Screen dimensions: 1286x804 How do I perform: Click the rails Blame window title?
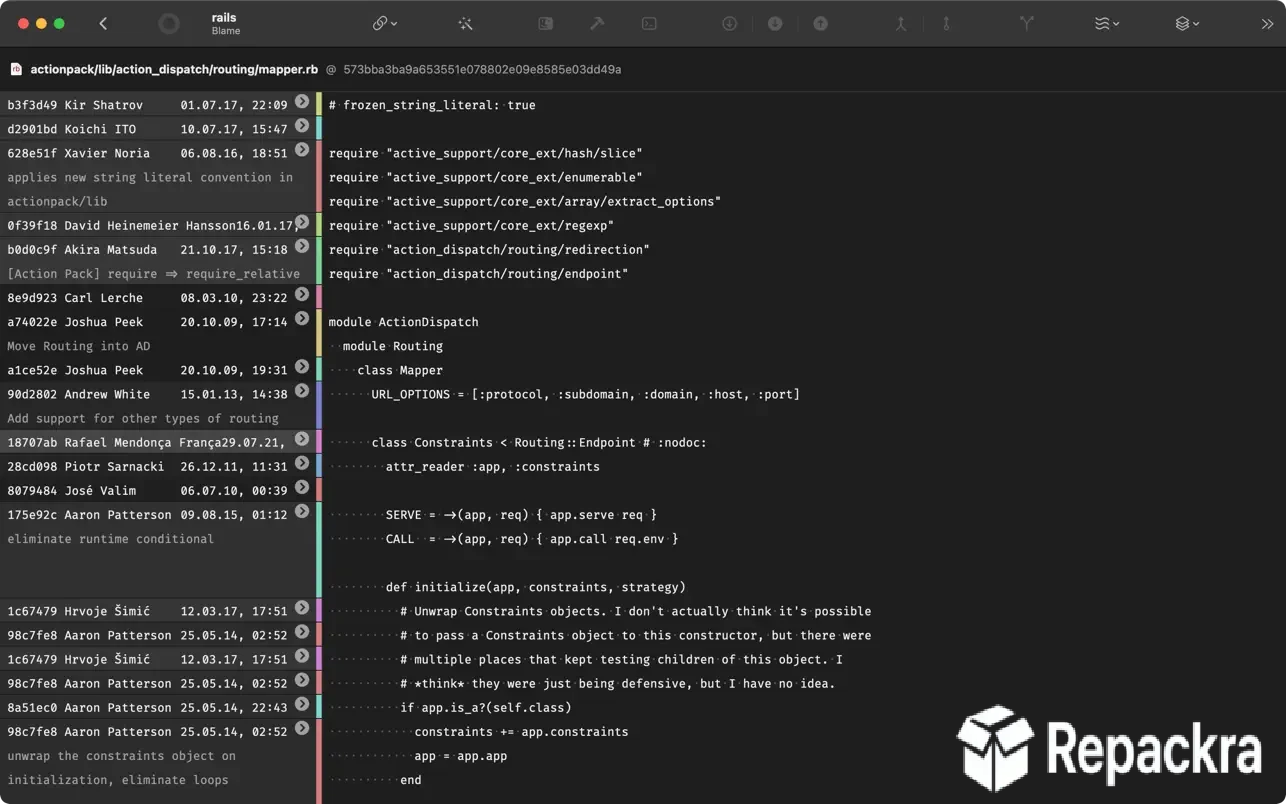(x=225, y=24)
